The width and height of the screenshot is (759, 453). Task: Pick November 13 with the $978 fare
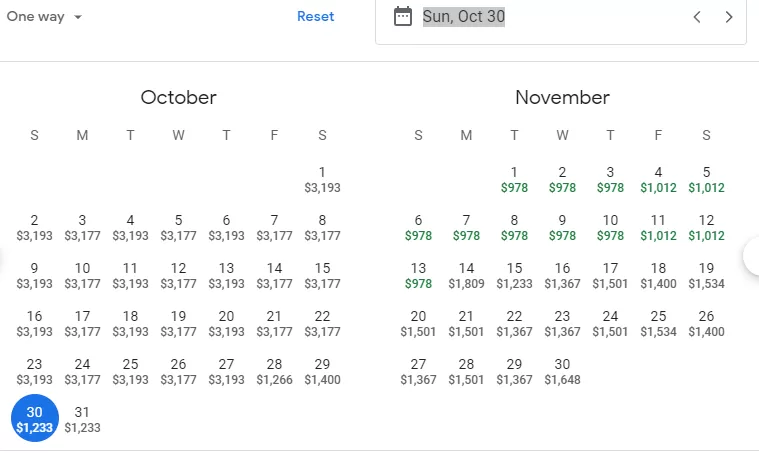(x=418, y=275)
